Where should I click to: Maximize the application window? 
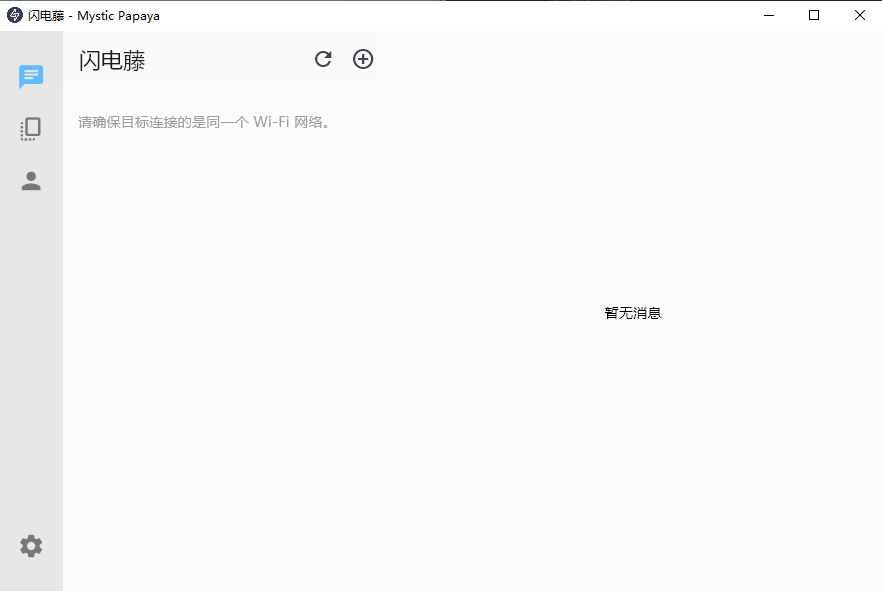pos(813,15)
